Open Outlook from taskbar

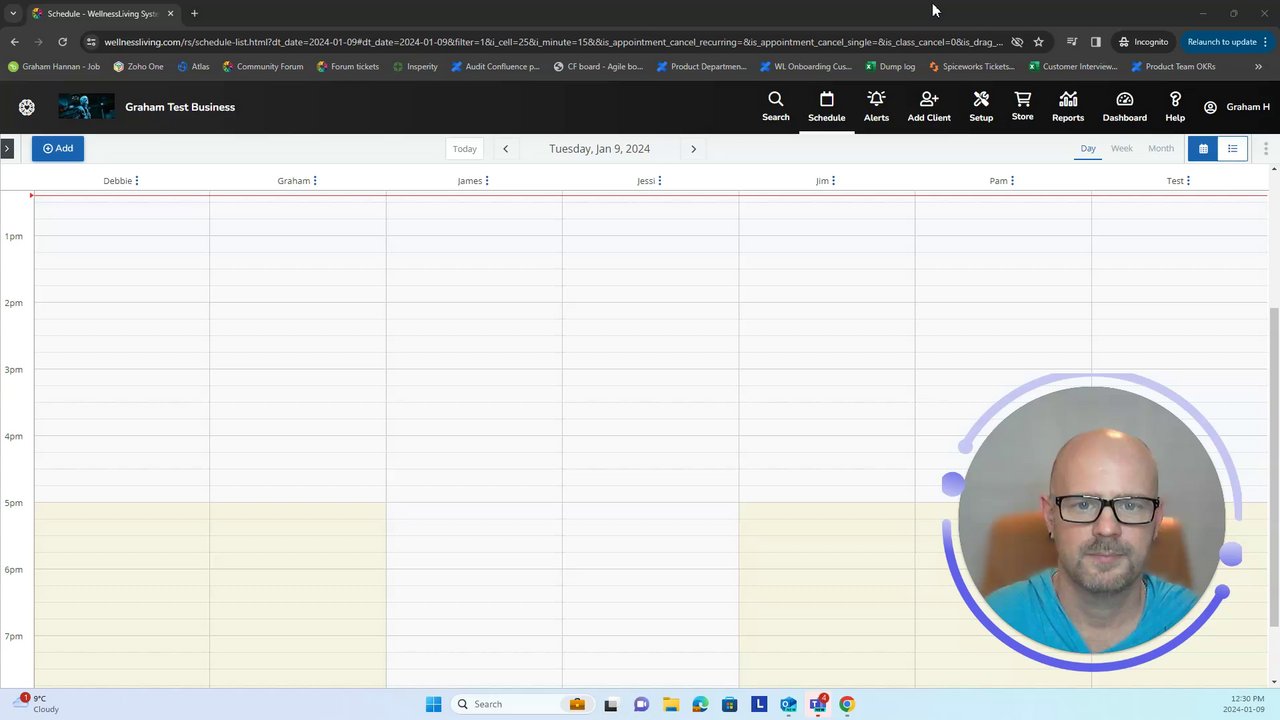[x=788, y=704]
